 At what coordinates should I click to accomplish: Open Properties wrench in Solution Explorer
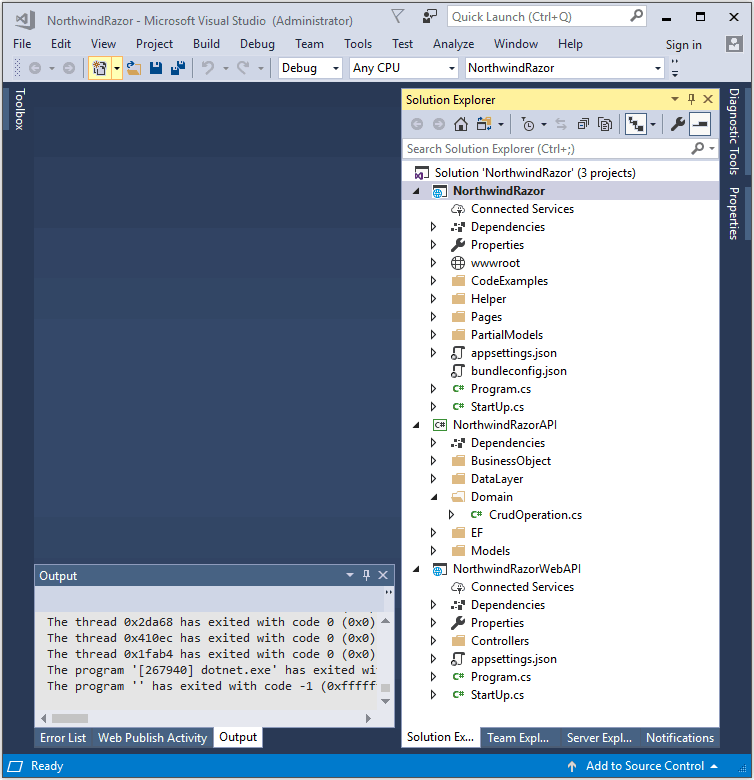pos(677,124)
